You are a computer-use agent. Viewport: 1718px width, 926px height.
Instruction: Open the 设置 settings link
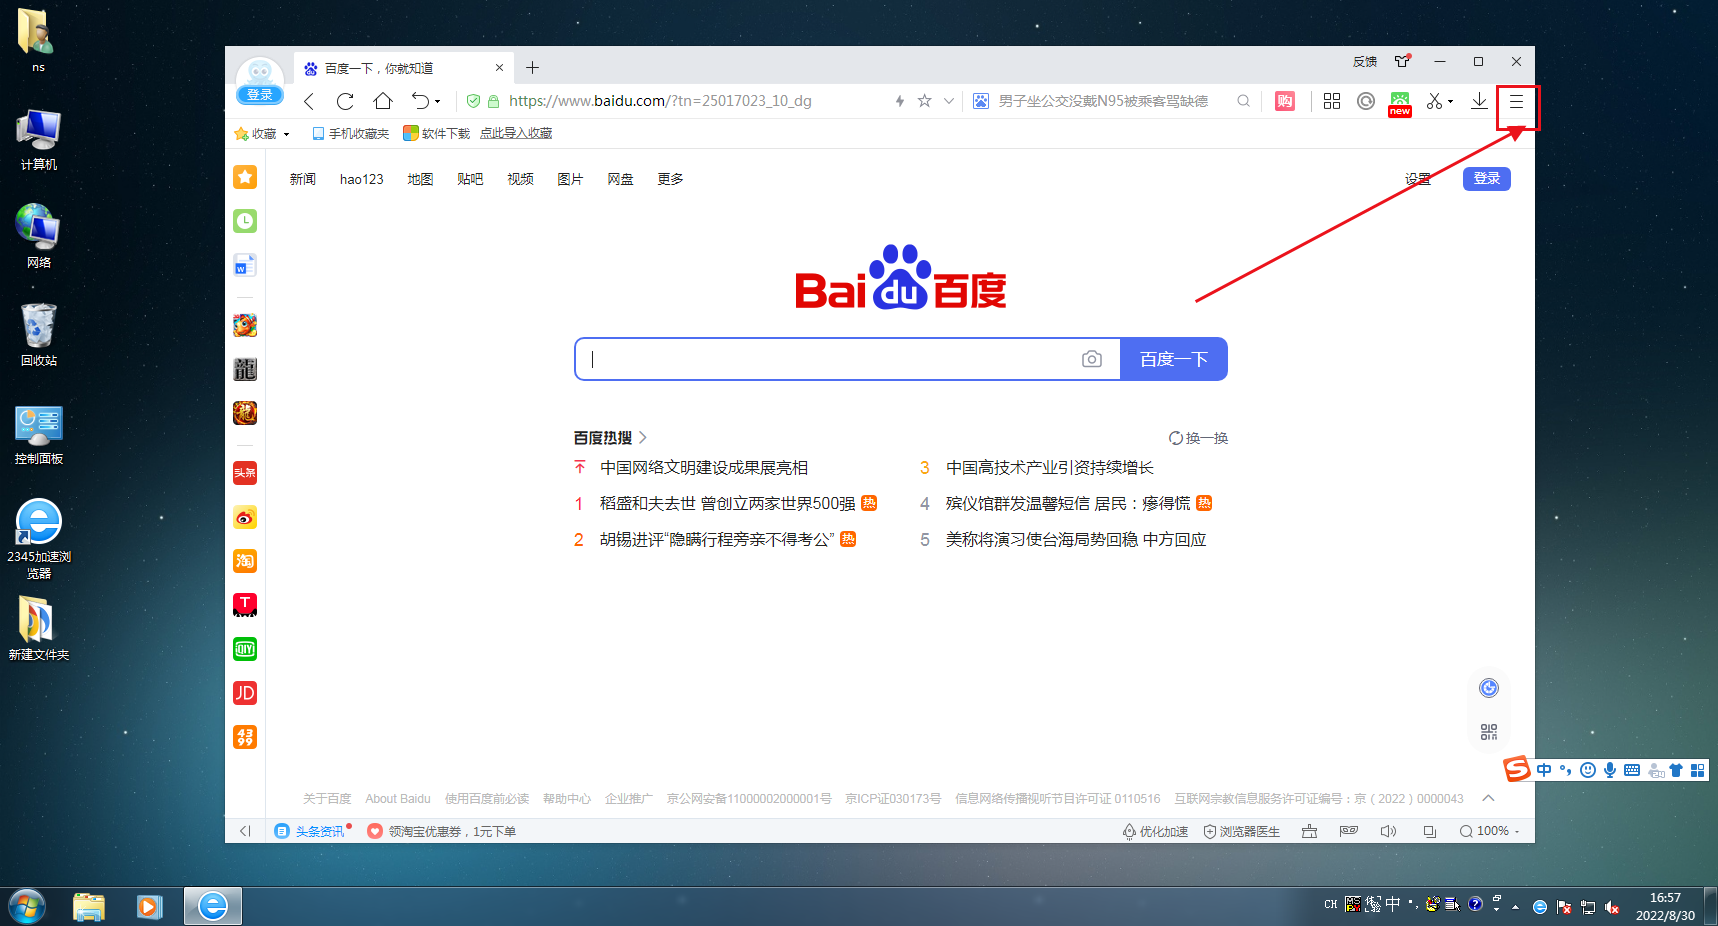[x=1418, y=179]
